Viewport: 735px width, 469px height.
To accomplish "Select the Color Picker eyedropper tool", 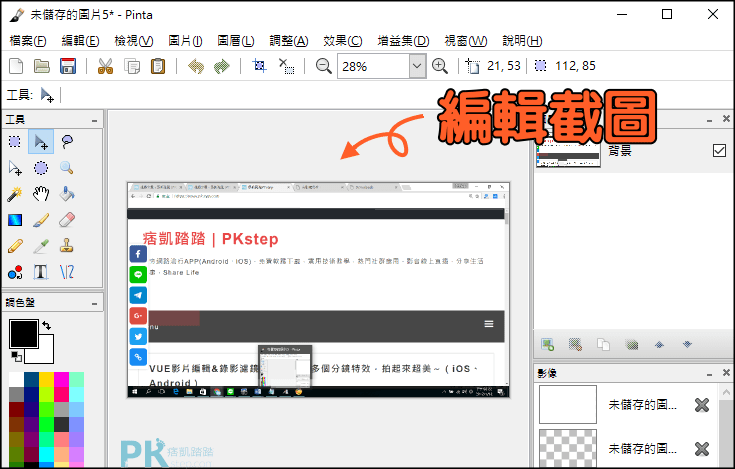I will coord(41,246).
